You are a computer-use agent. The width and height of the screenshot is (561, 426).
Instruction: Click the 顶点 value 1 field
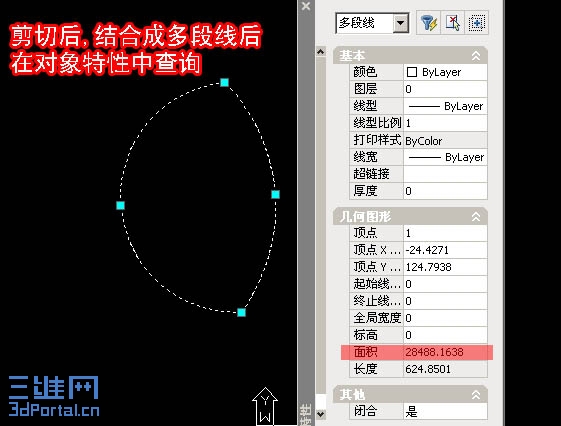445,233
